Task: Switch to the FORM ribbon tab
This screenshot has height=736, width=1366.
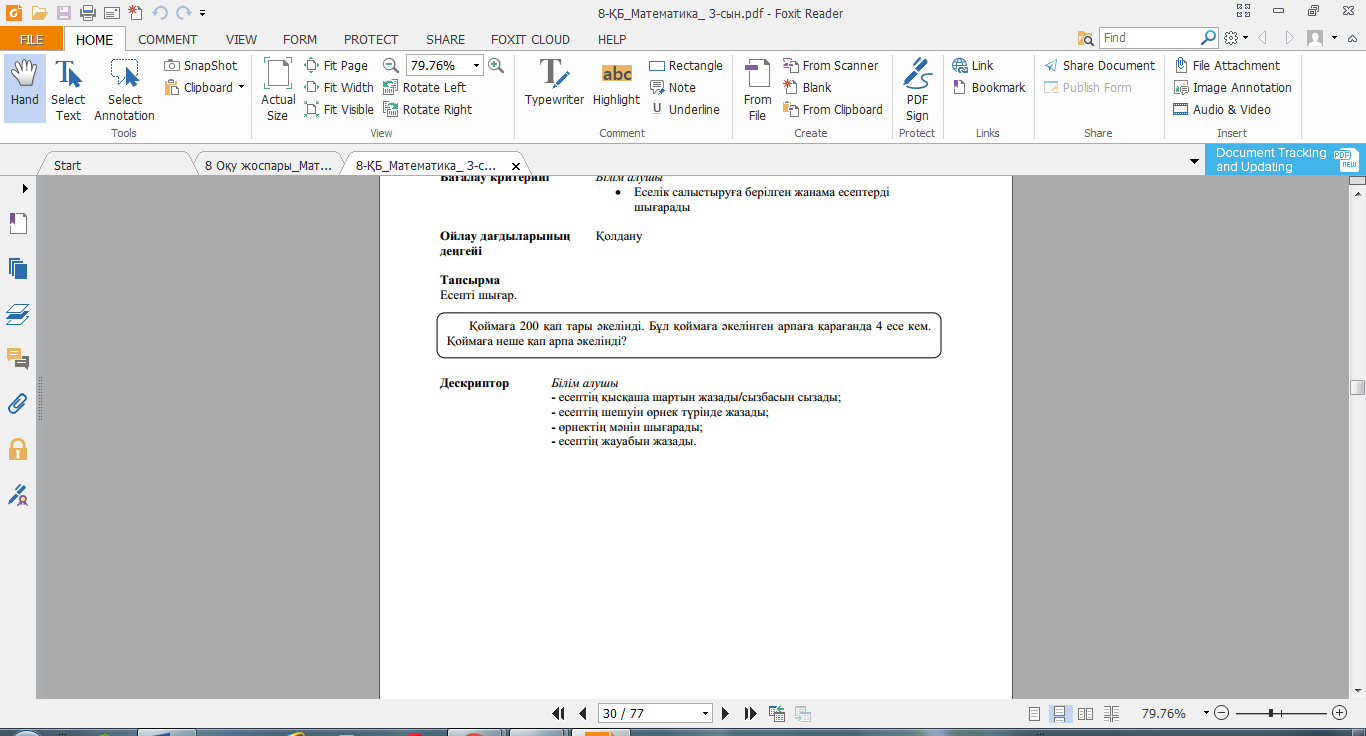Action: [x=300, y=40]
